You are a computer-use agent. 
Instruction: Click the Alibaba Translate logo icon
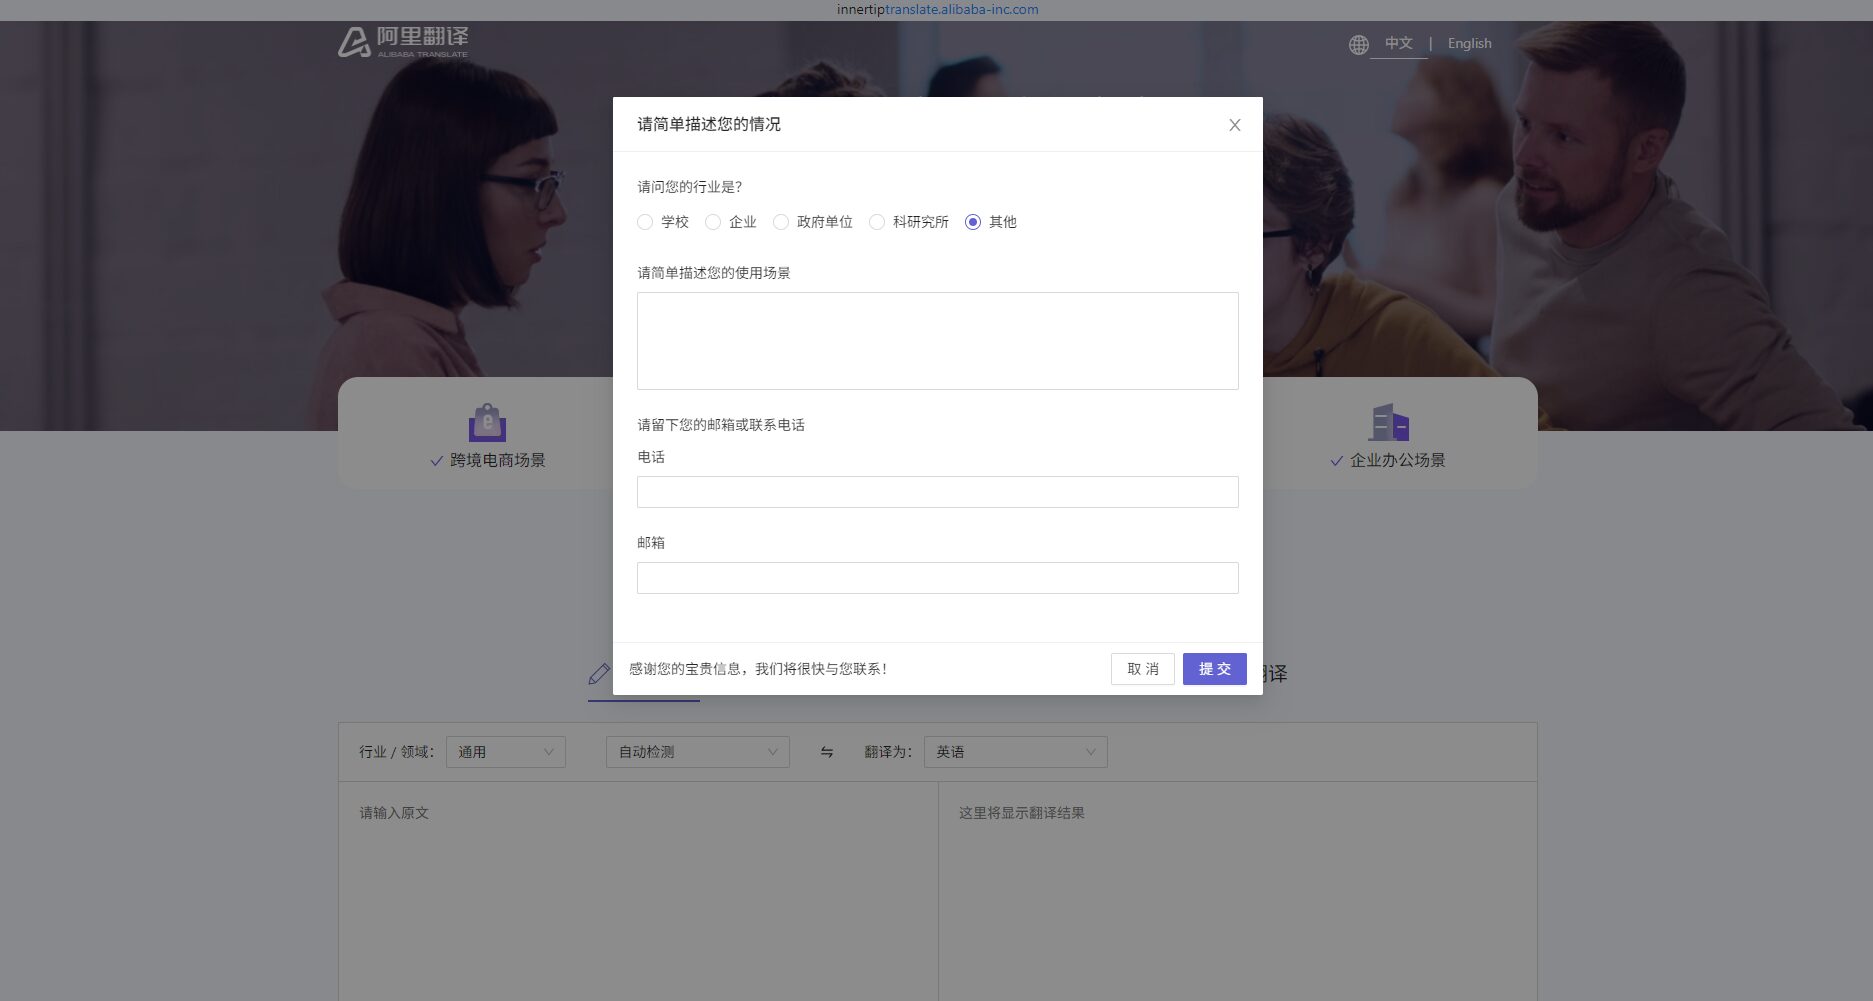(354, 40)
